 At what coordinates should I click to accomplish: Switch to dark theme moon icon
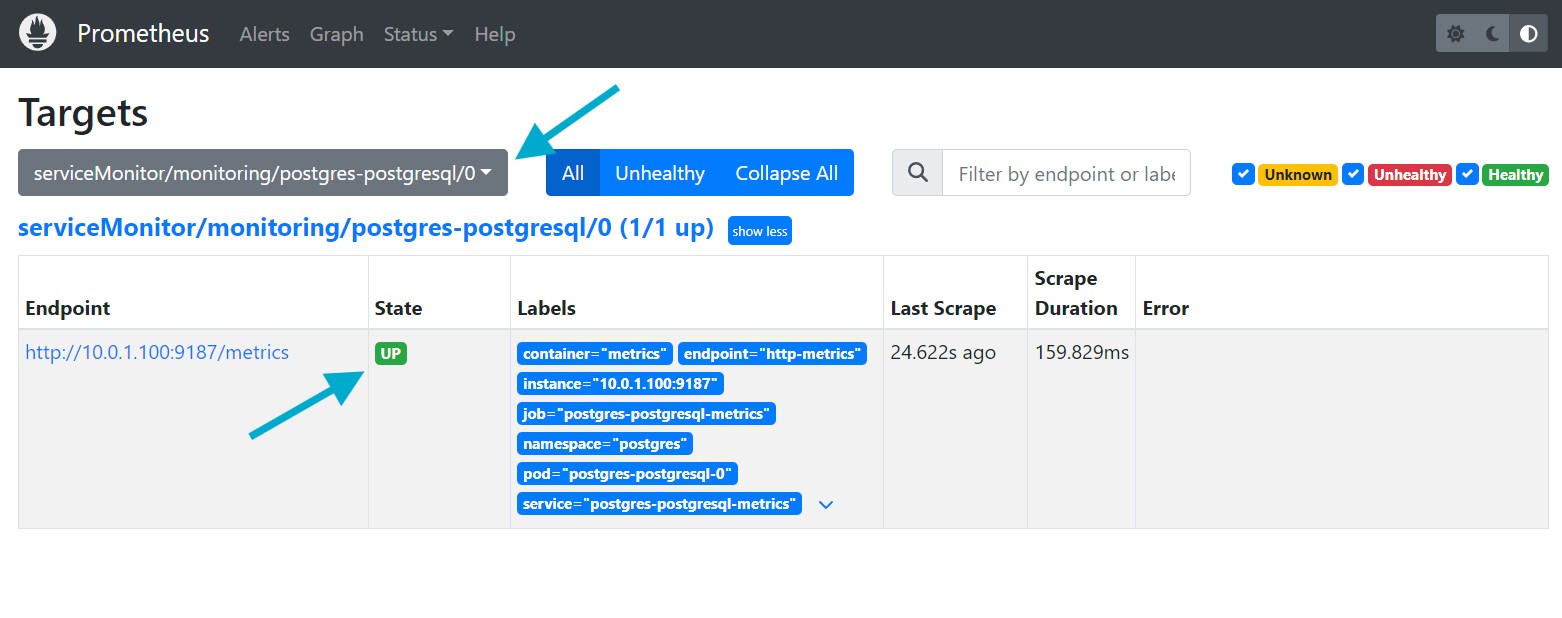(1492, 34)
